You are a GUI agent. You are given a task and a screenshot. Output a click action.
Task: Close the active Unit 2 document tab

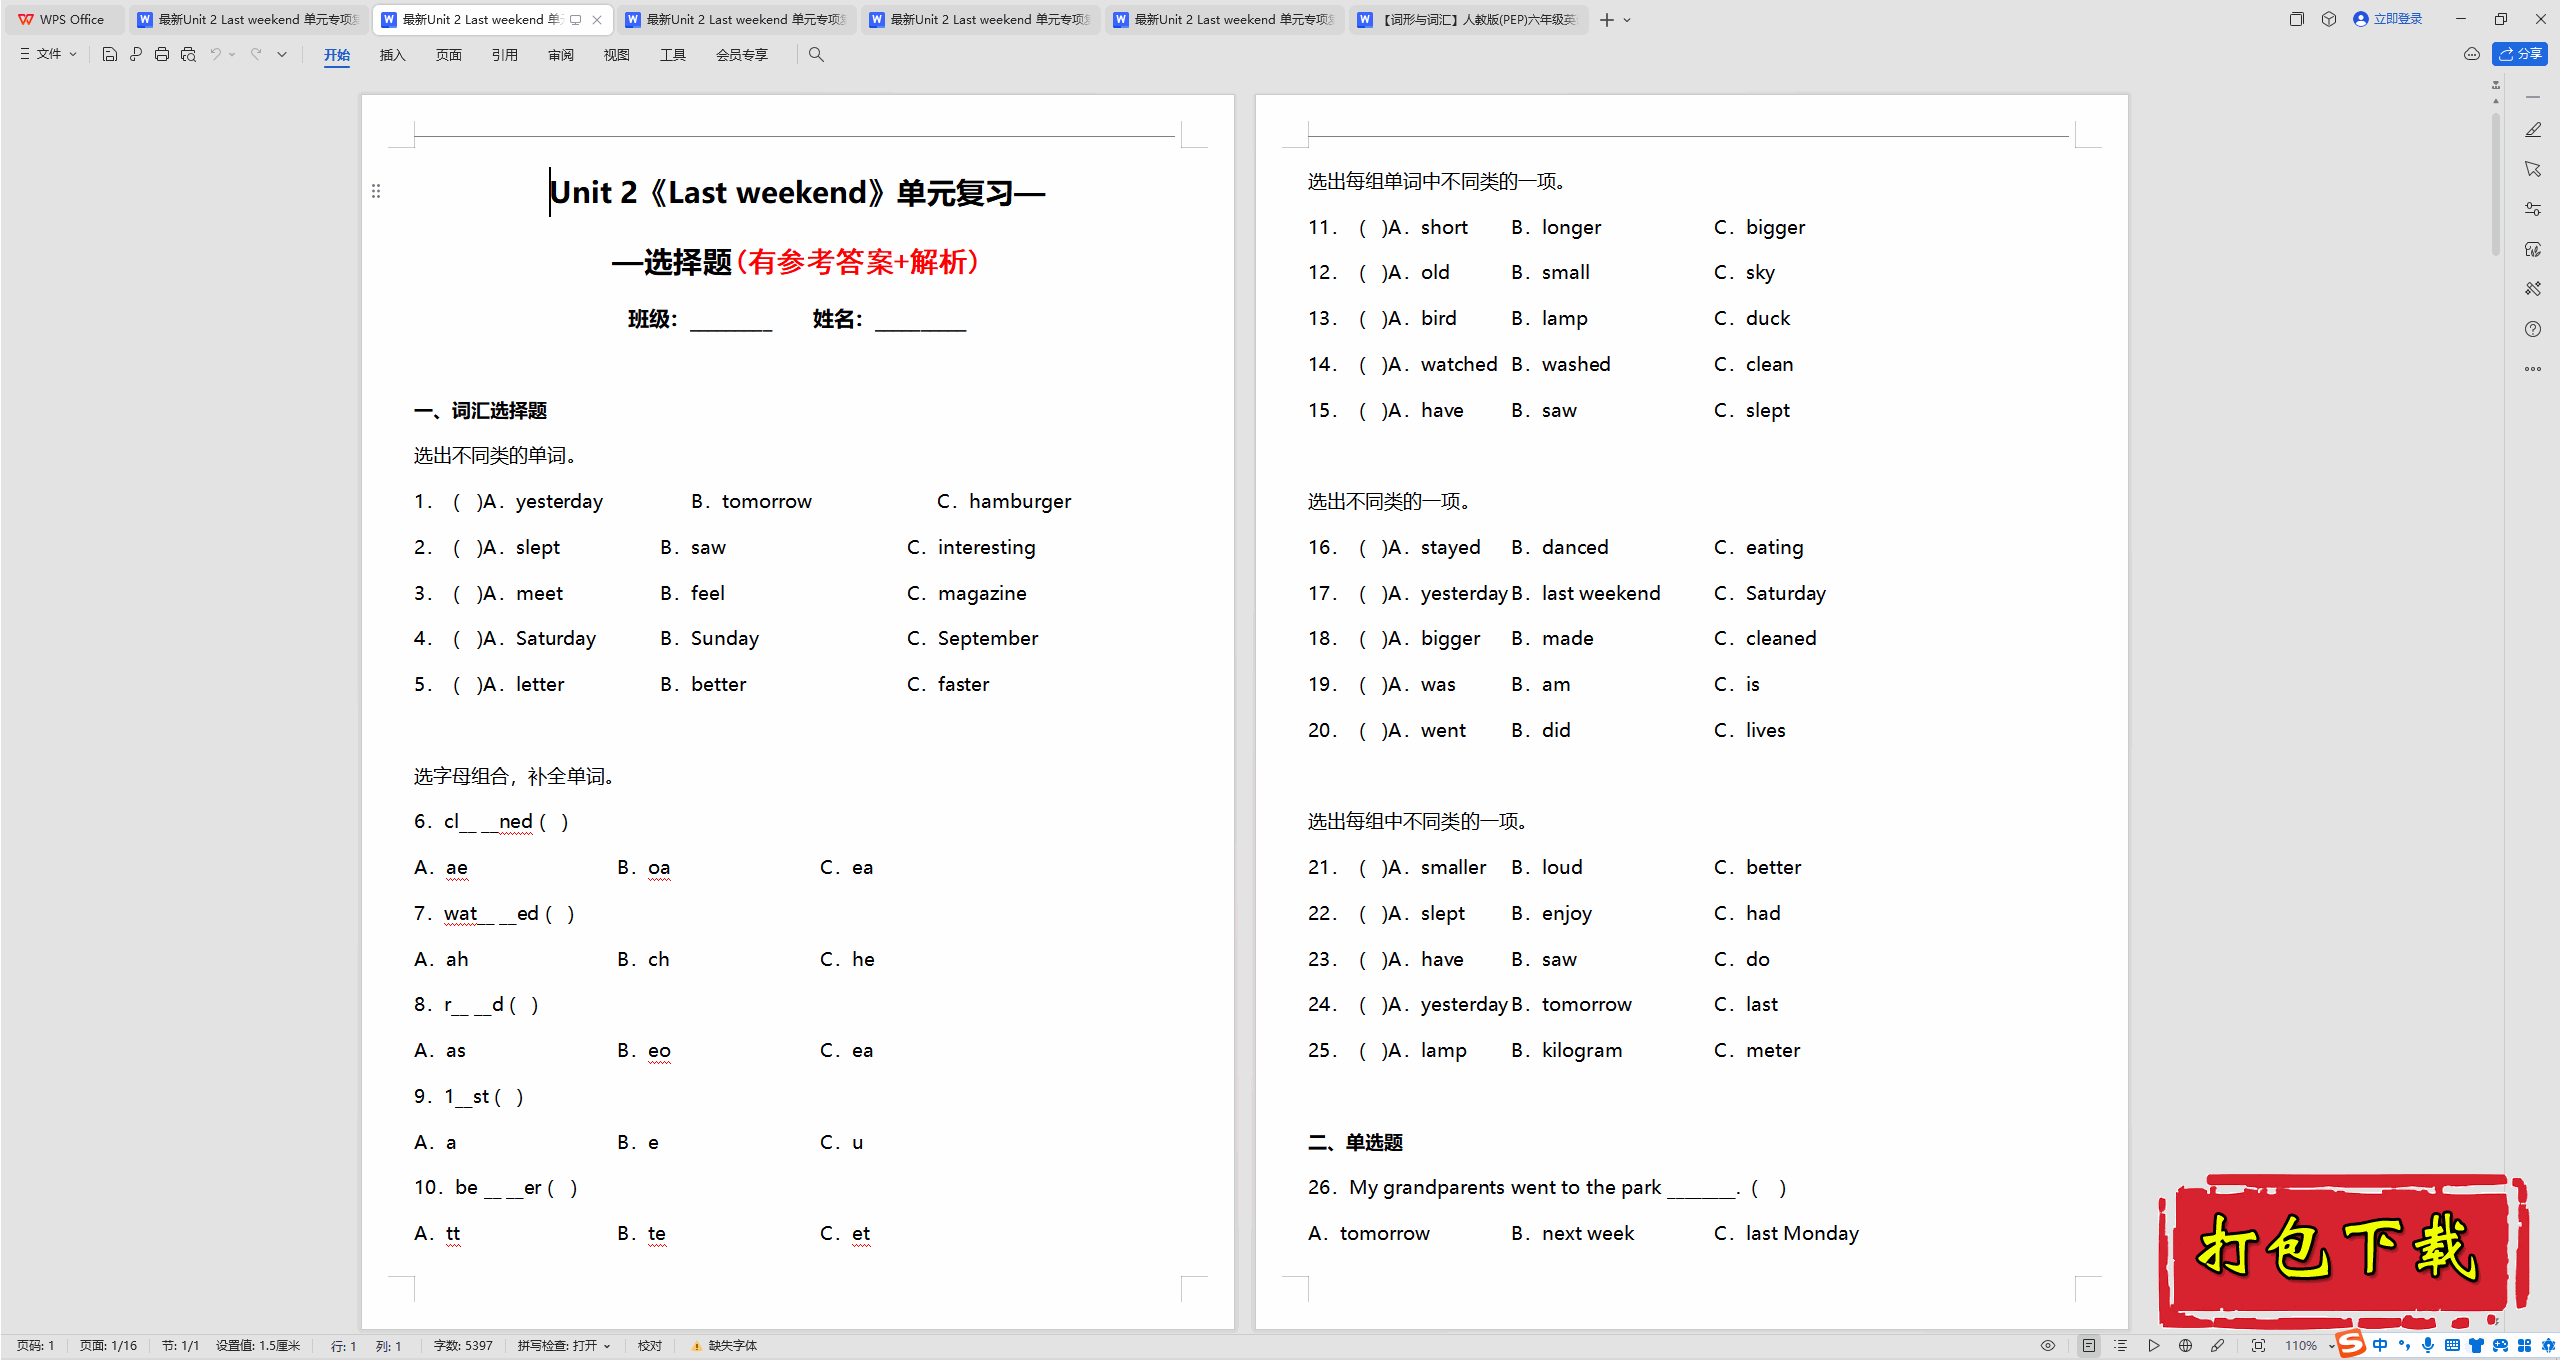597,20
